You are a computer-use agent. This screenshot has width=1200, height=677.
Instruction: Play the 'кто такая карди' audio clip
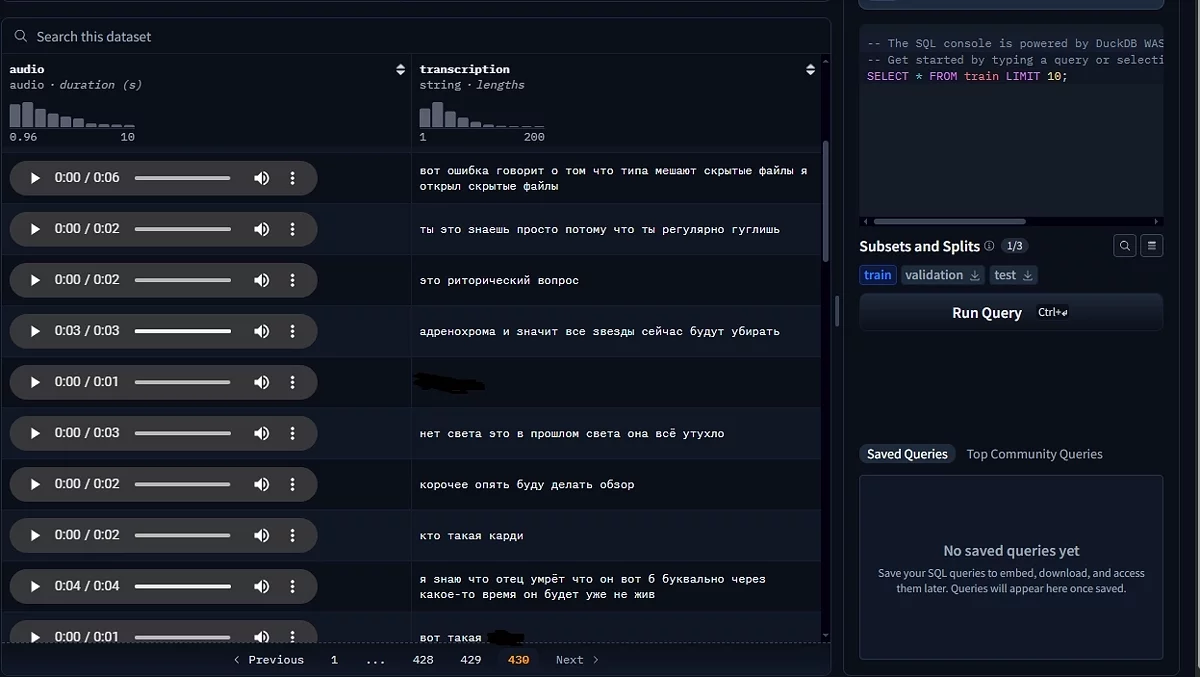pyautogui.click(x=35, y=535)
